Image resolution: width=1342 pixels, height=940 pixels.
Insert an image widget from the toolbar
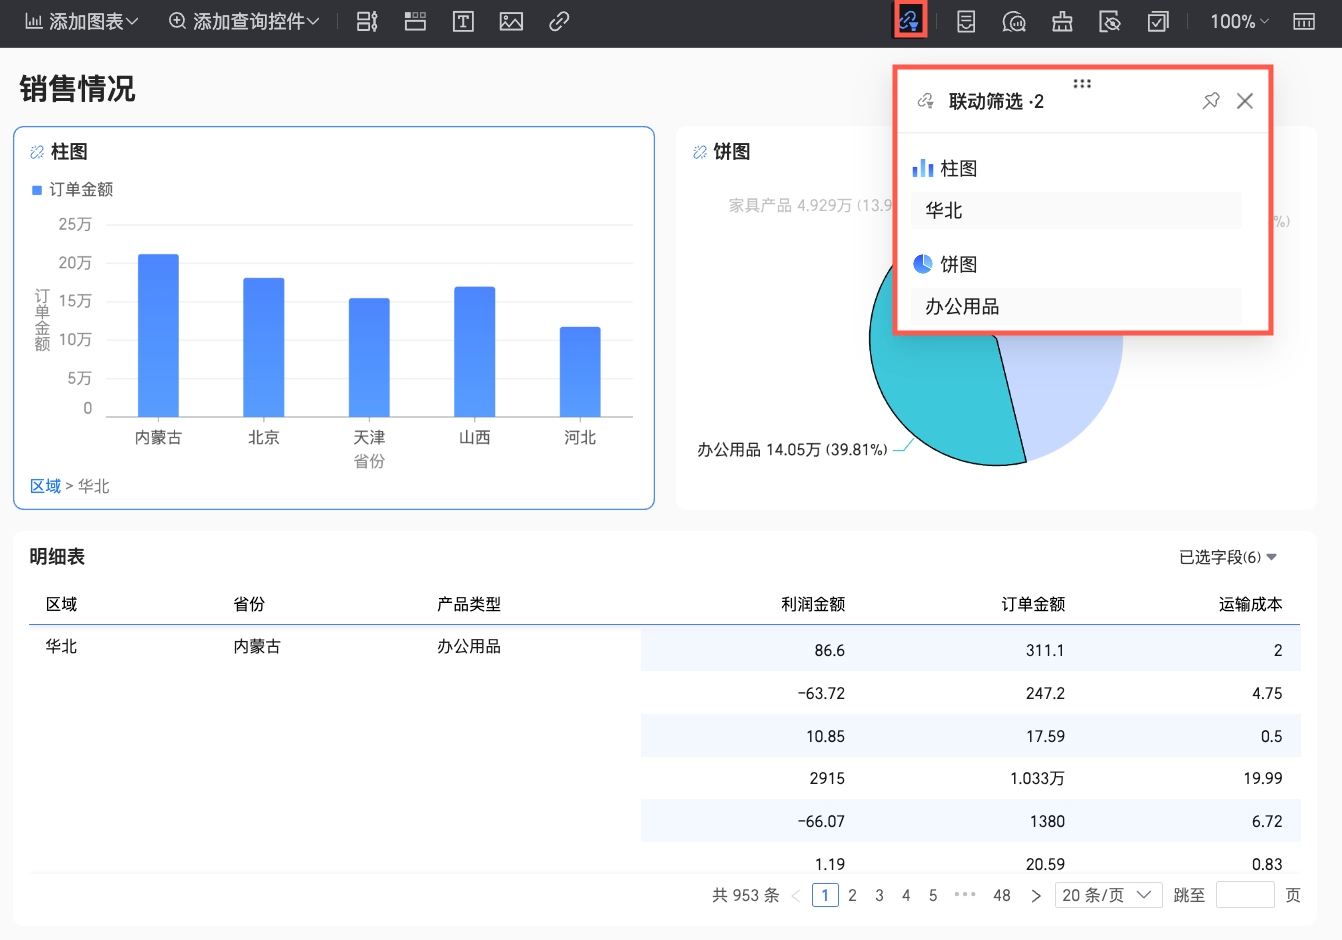[511, 21]
